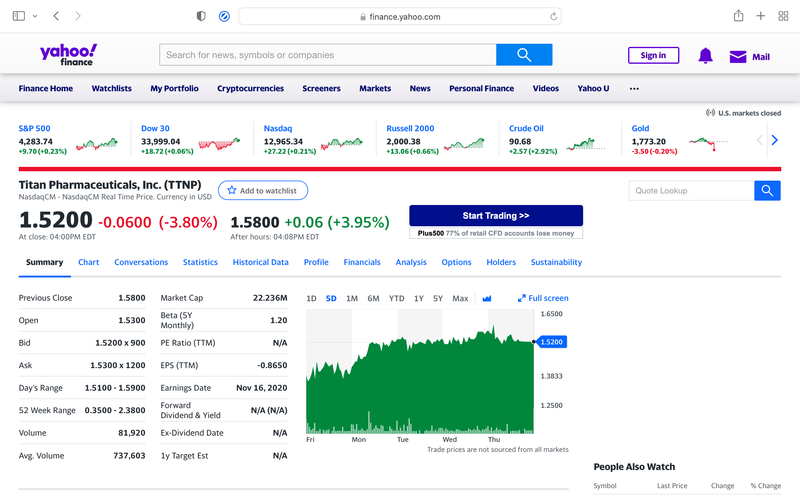Screen dimensions: 800x500
Task: Switch to the Holders tab
Action: point(501,262)
